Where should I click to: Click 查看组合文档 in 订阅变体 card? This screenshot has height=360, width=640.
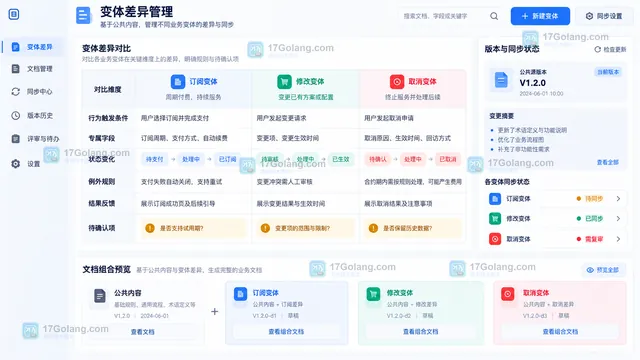point(286,331)
